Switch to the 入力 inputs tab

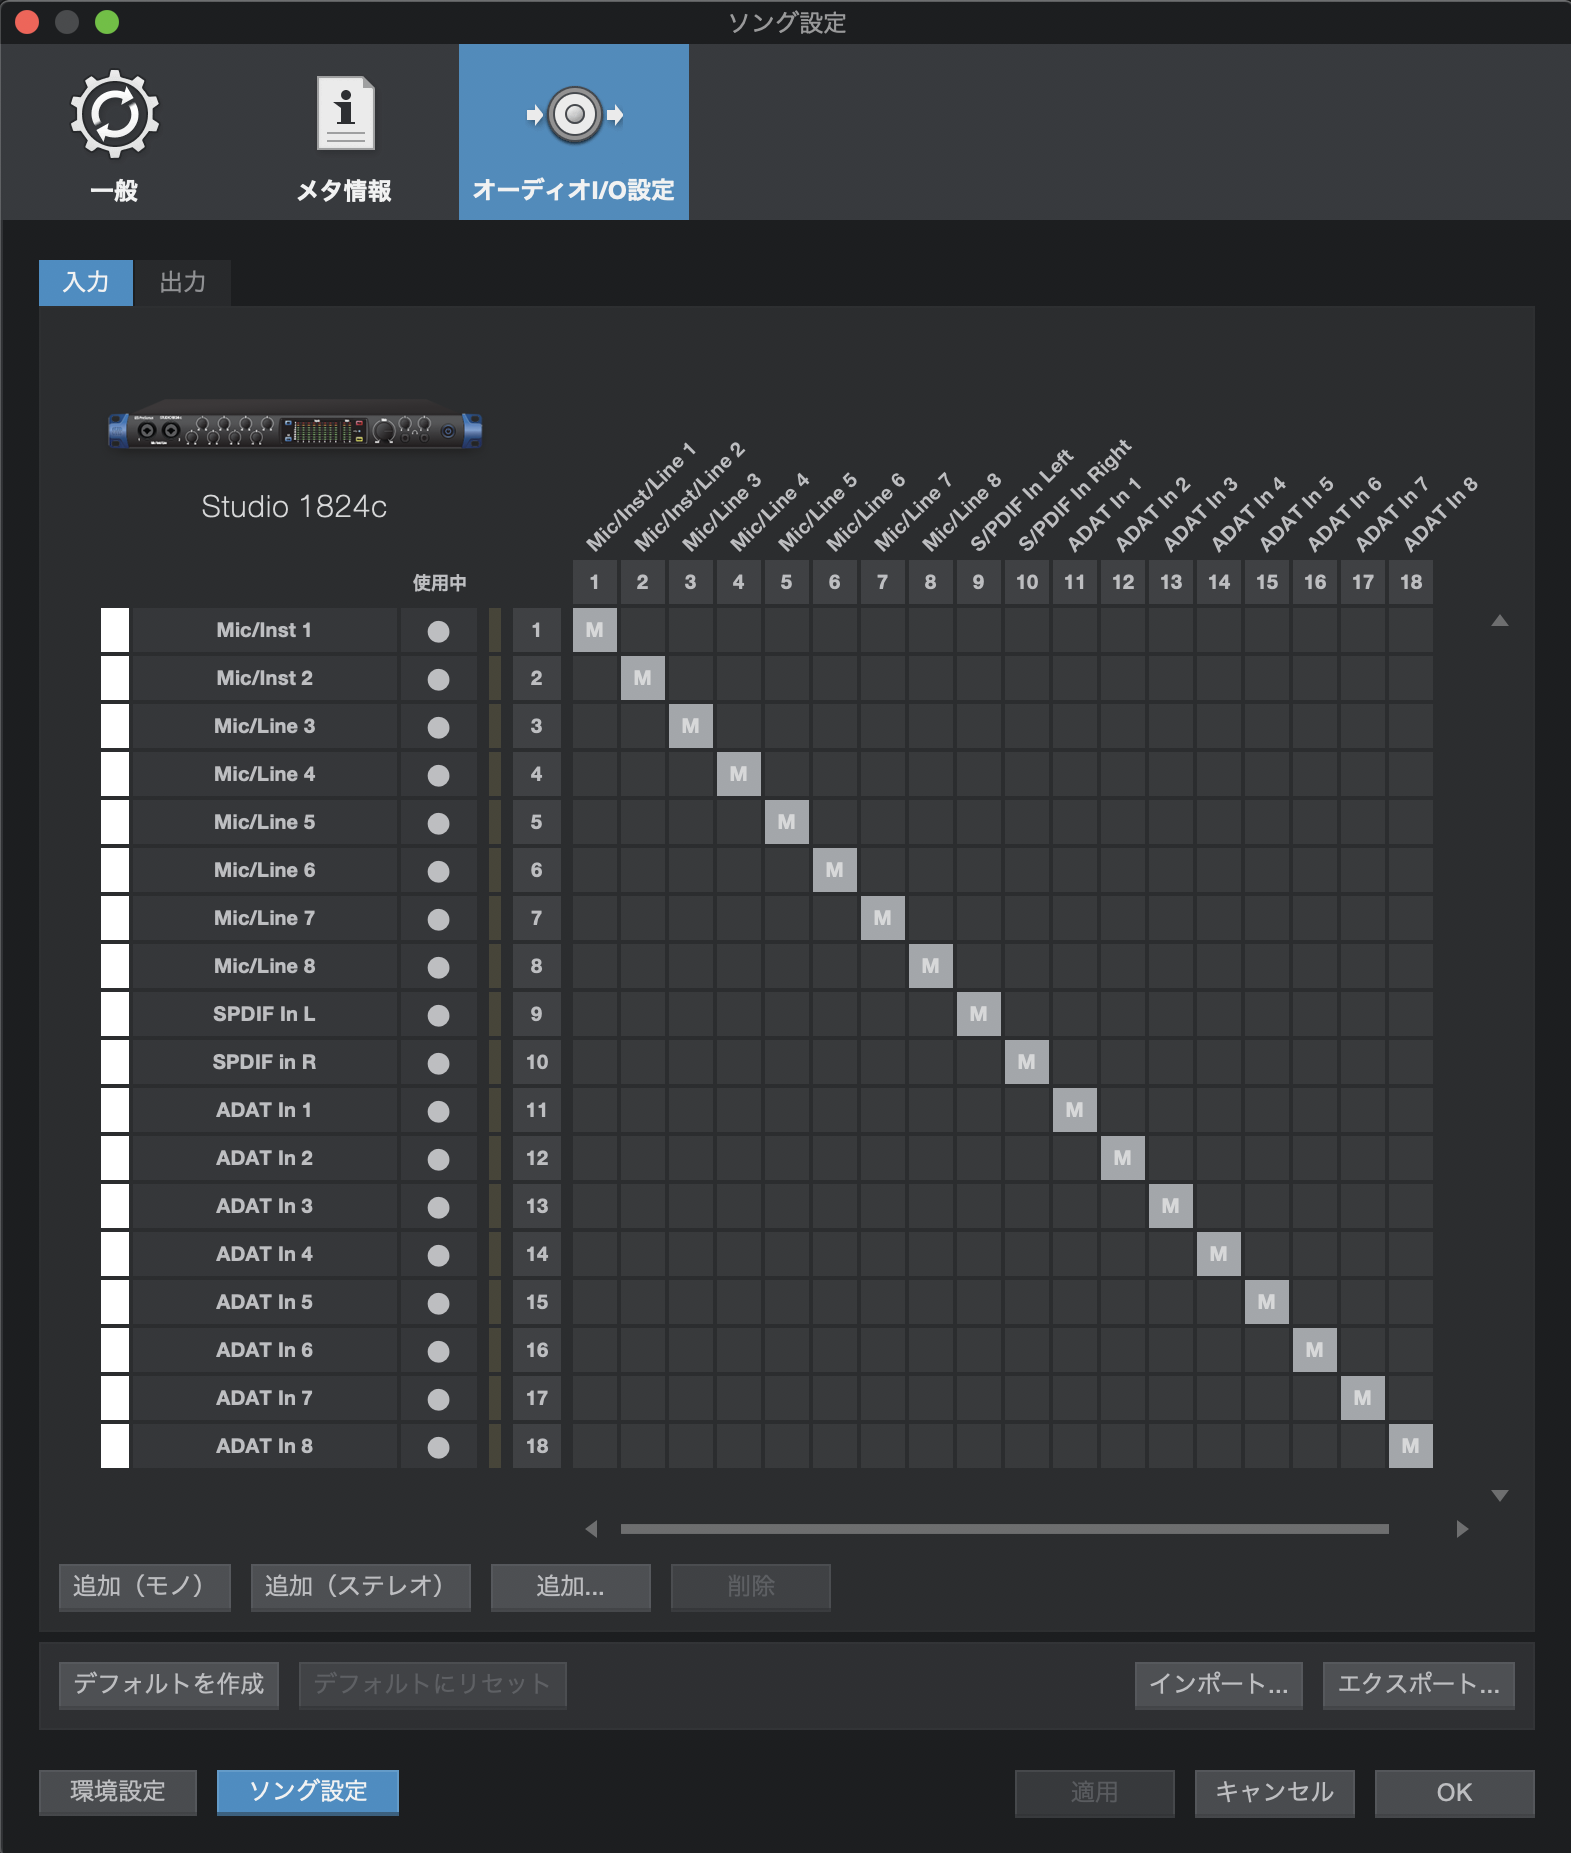click(x=86, y=282)
